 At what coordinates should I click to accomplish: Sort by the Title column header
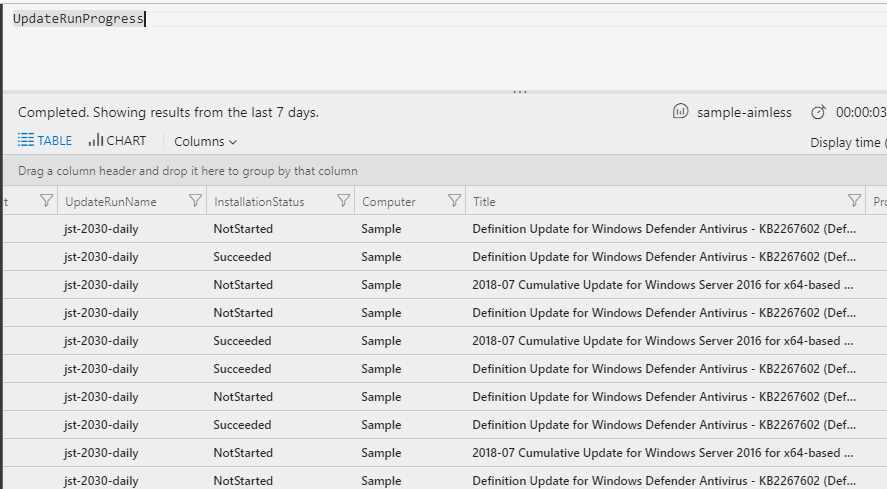click(x=484, y=201)
